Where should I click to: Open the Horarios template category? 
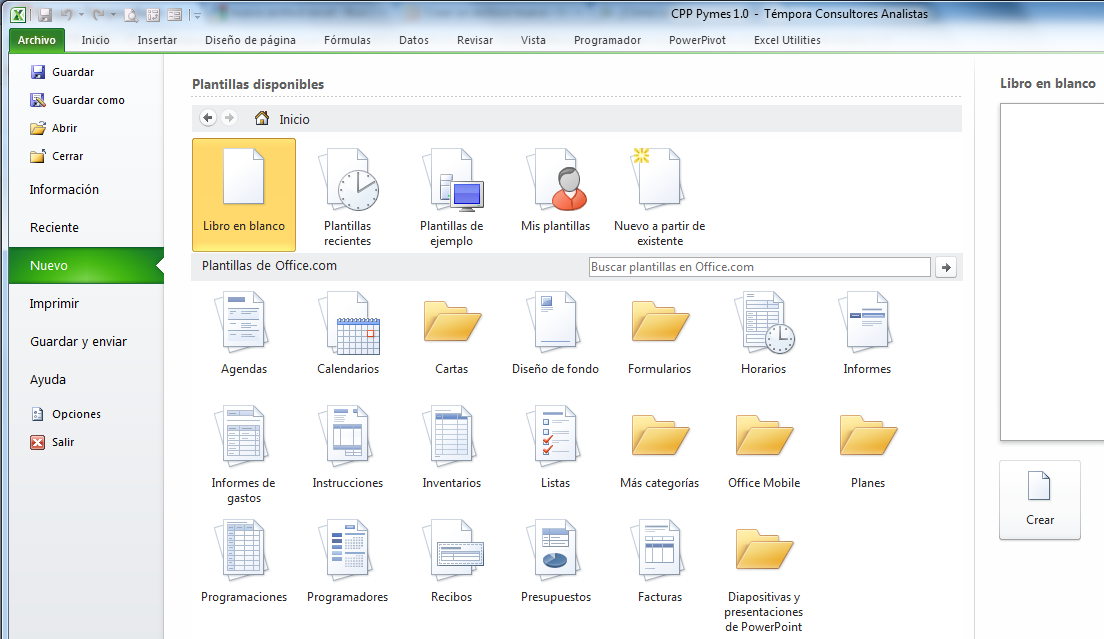[763, 332]
